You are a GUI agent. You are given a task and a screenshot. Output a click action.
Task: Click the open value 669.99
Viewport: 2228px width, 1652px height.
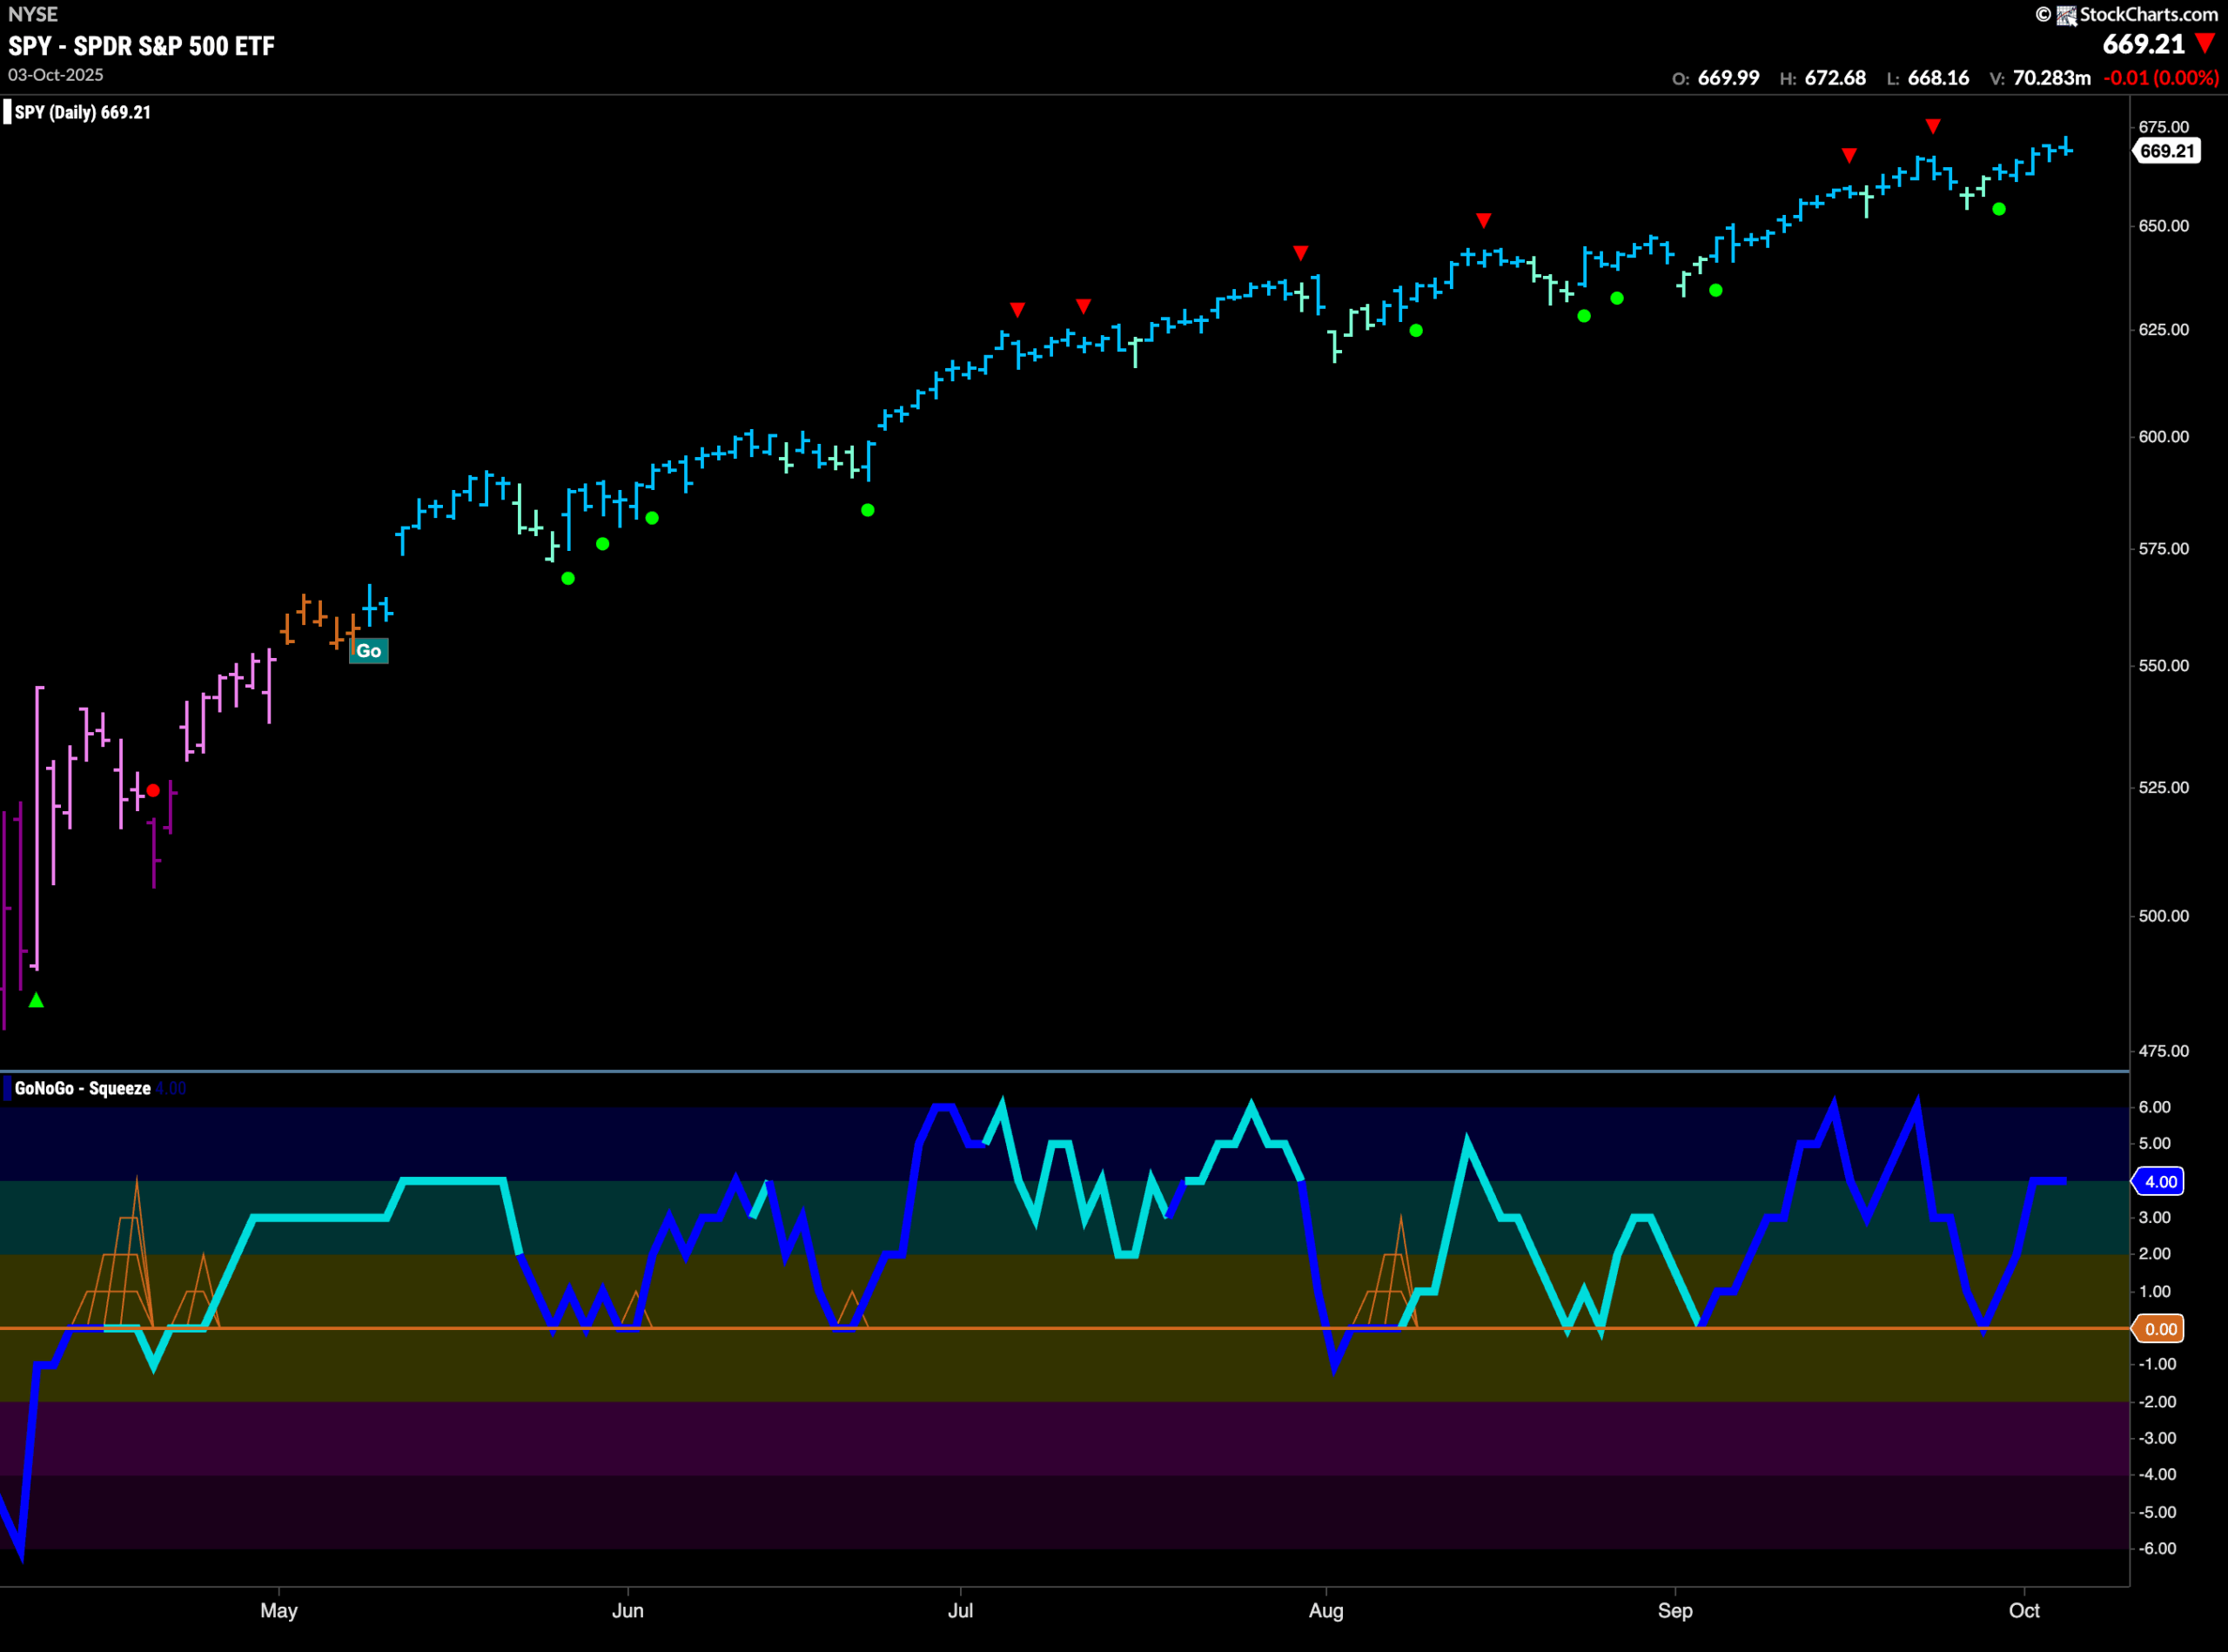[1728, 78]
